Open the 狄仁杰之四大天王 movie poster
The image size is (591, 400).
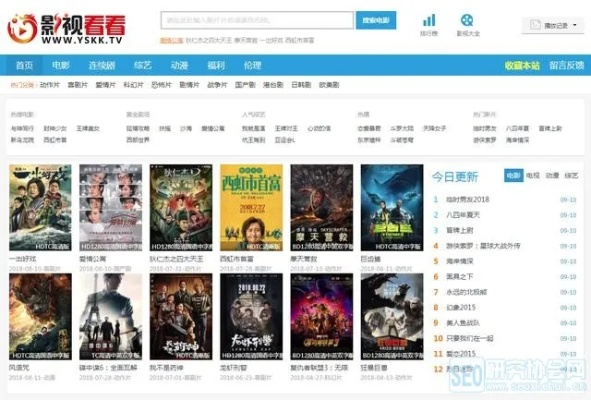pos(181,207)
